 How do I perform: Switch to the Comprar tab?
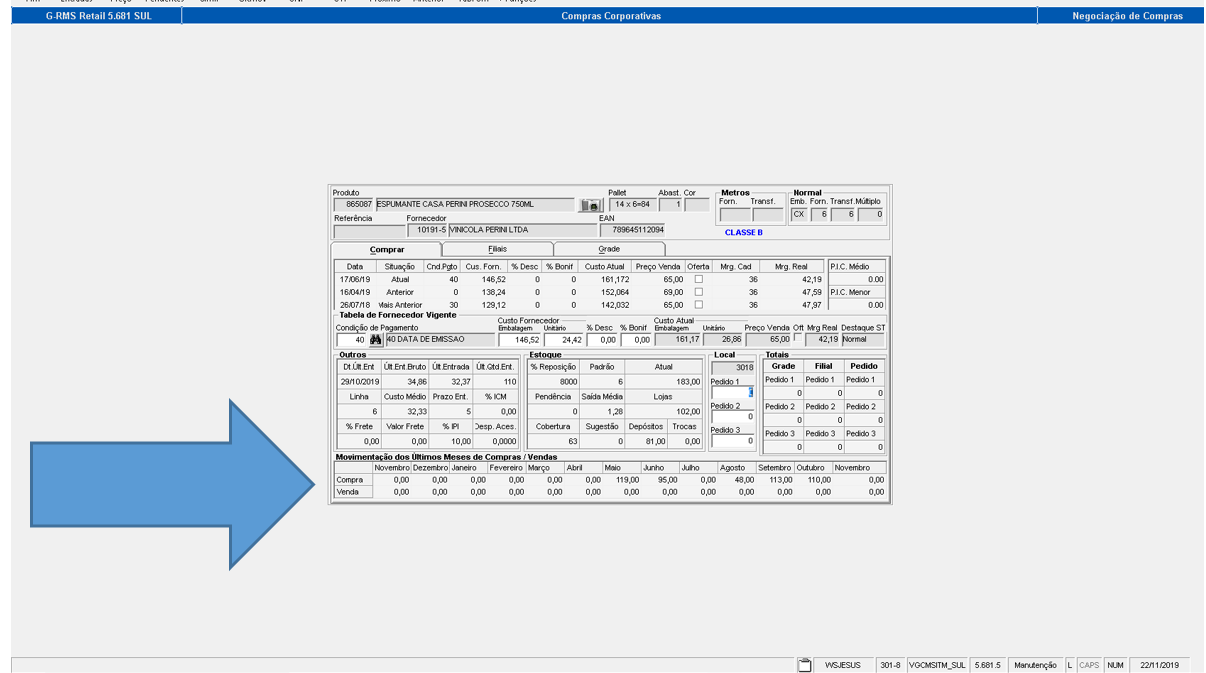tap(387, 249)
